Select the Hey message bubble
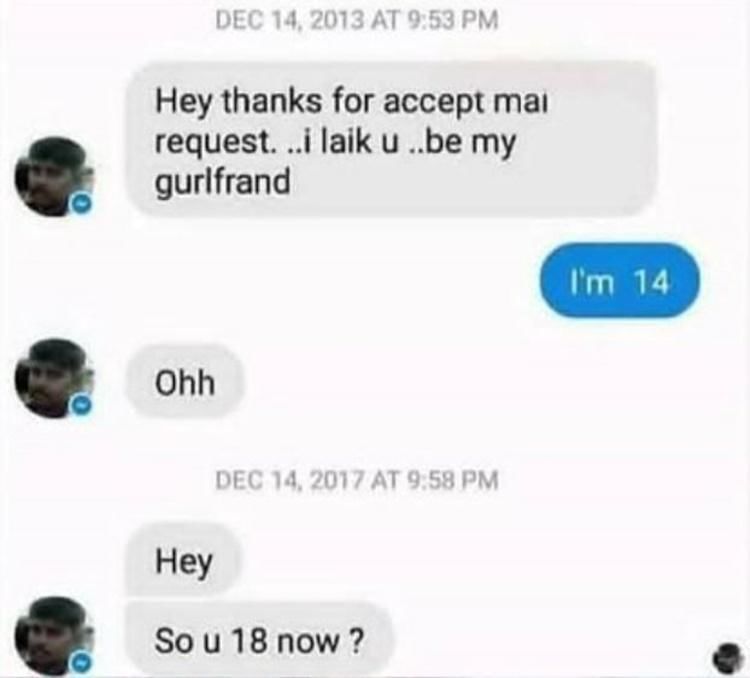The width and height of the screenshot is (750, 678). pos(184,560)
